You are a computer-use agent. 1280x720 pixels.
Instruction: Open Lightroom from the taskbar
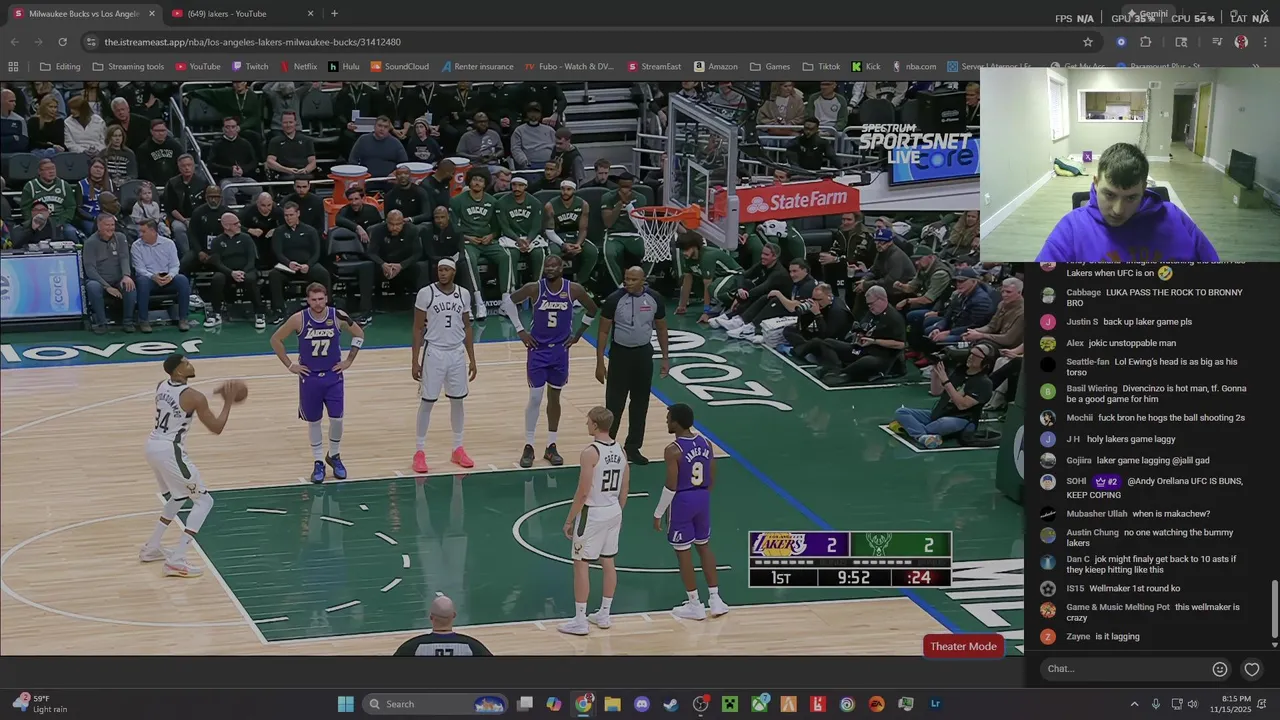click(x=935, y=704)
